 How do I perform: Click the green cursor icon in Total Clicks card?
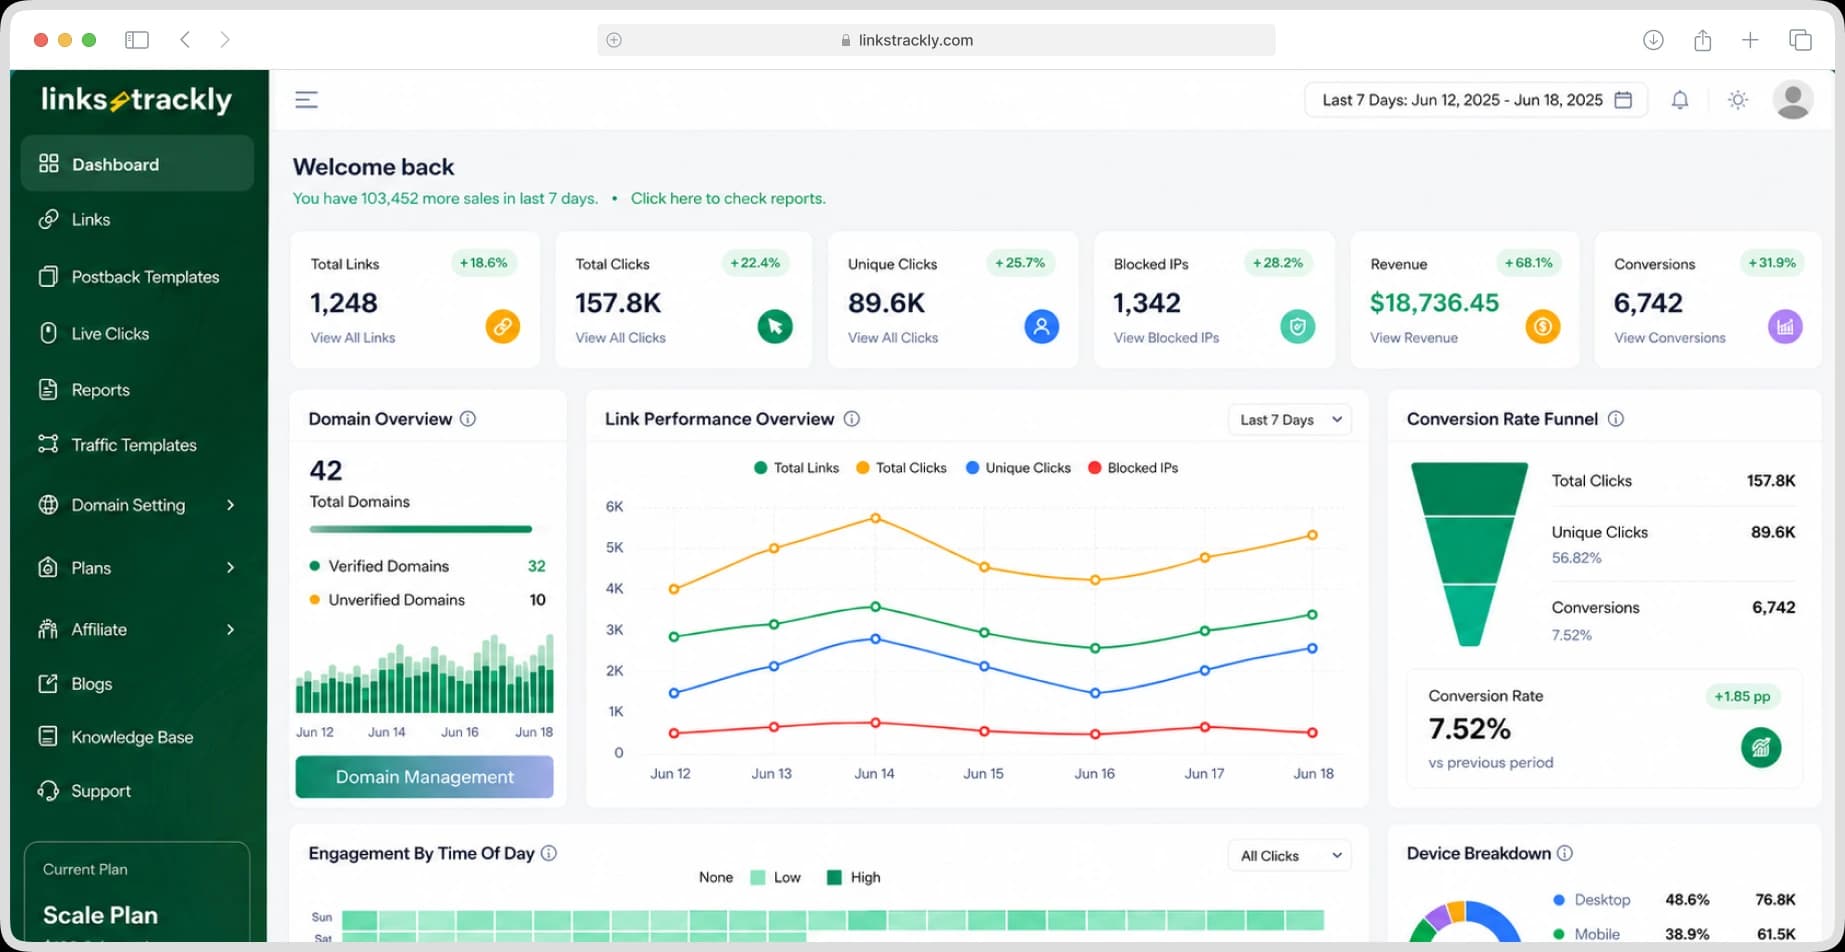[x=775, y=326]
